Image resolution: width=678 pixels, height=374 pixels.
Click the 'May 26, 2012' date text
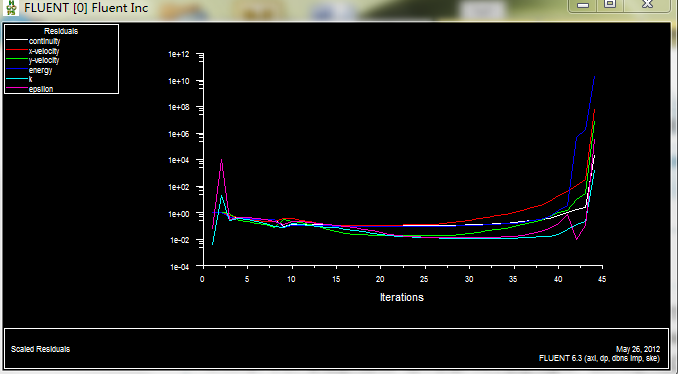638,349
